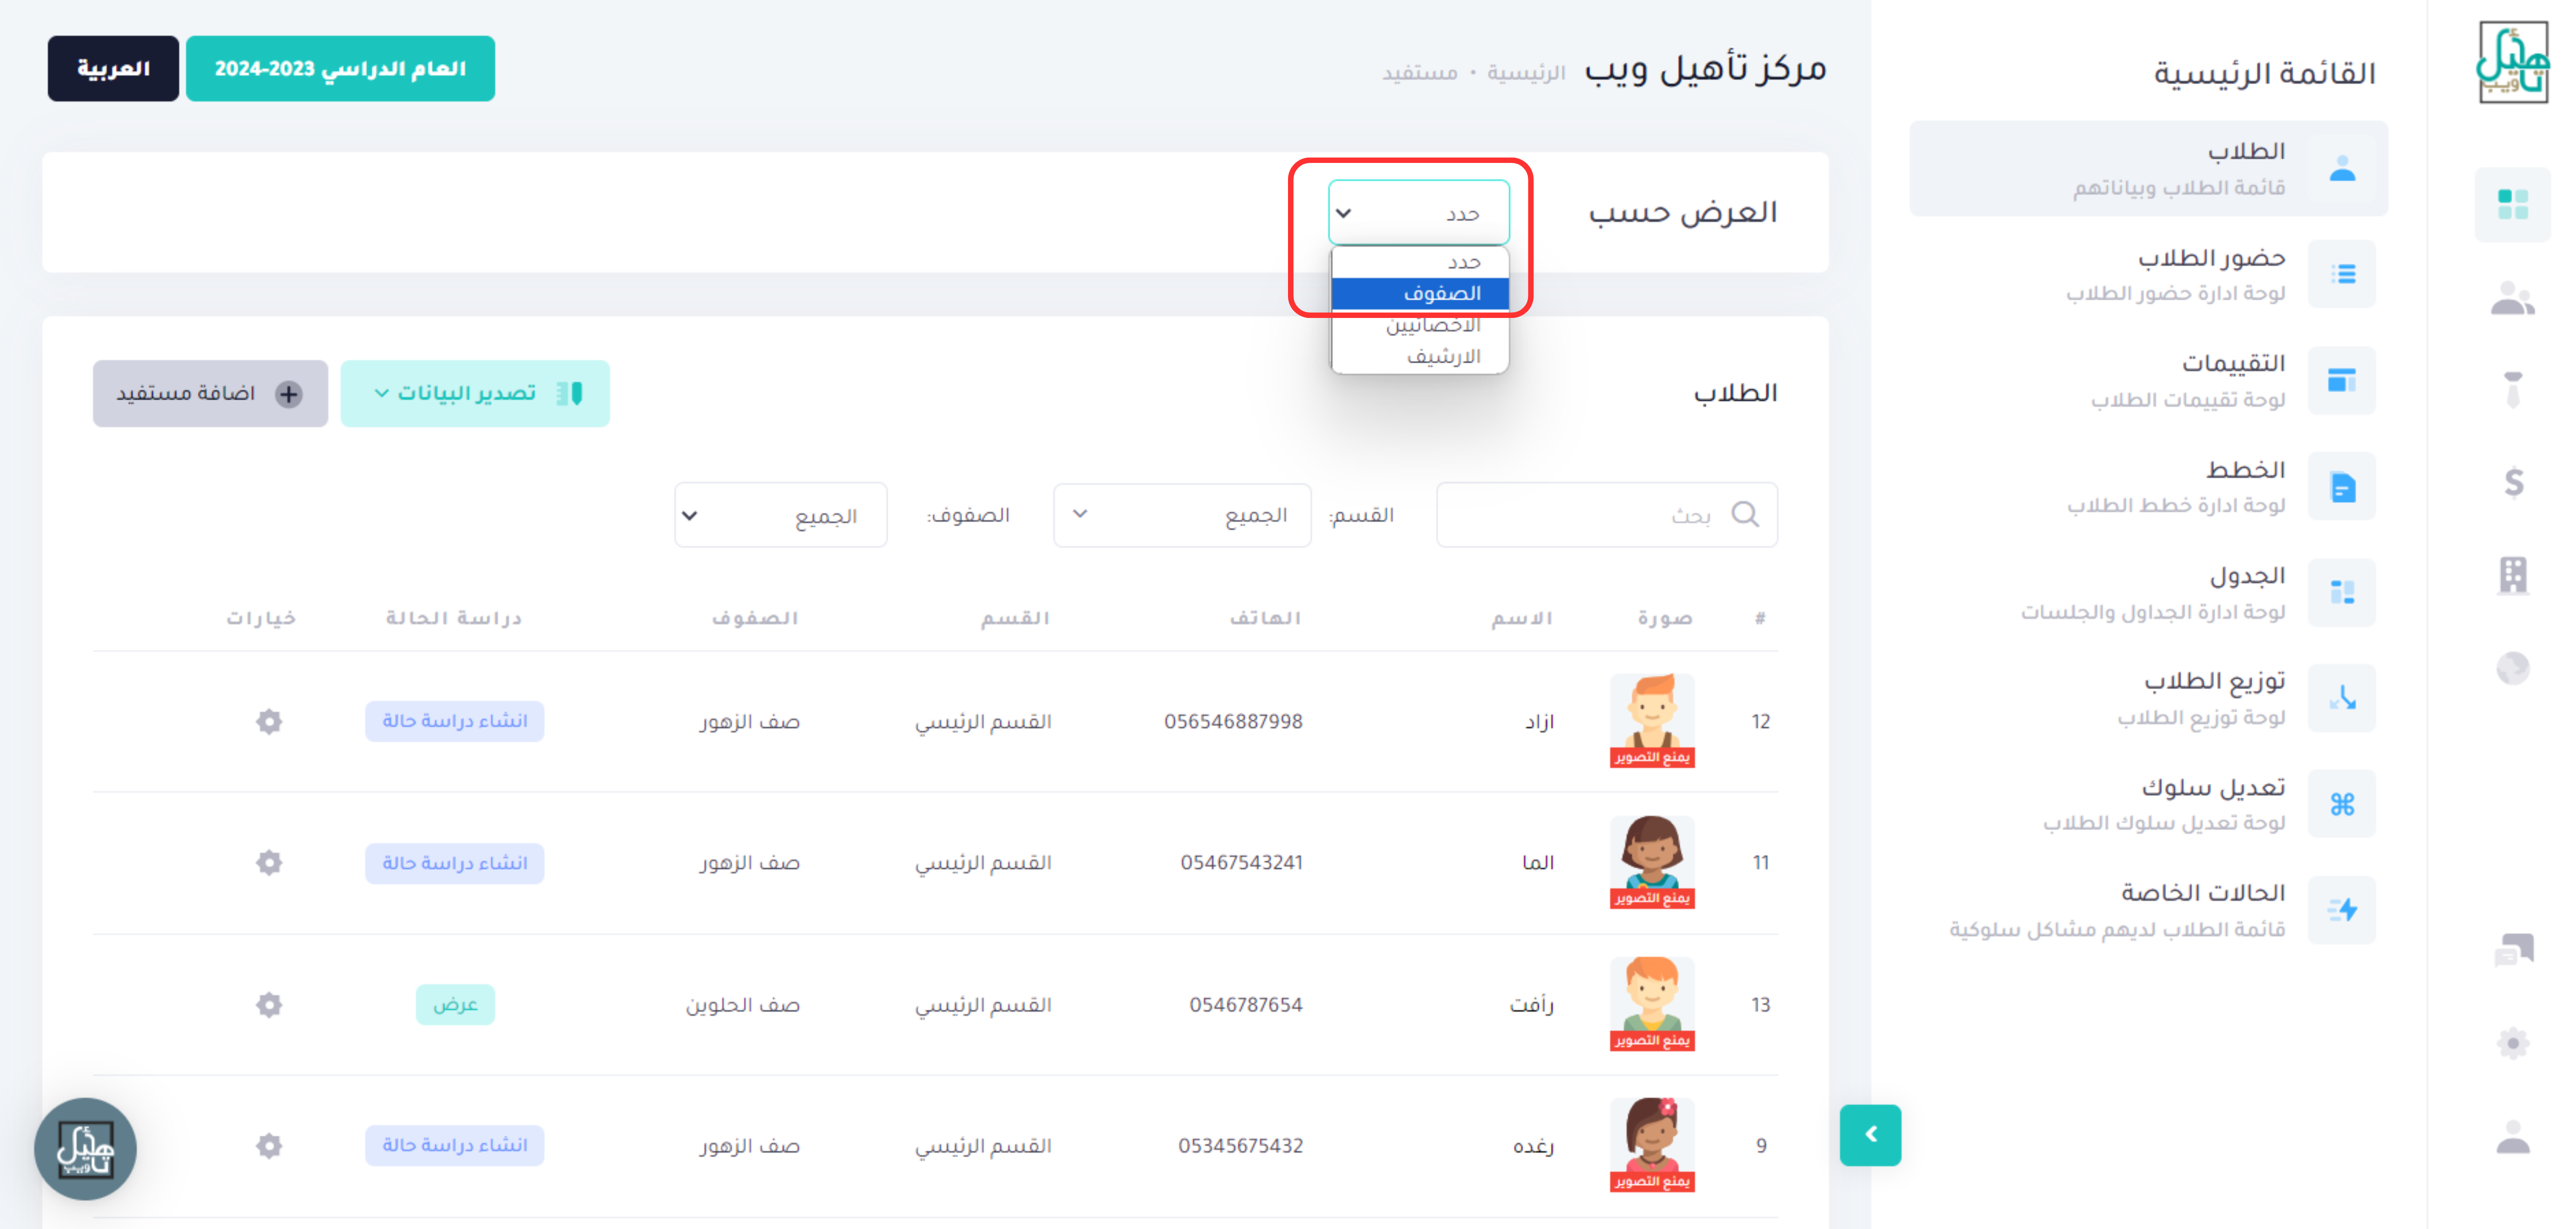Open التقييمات menu item

coord(2149,380)
